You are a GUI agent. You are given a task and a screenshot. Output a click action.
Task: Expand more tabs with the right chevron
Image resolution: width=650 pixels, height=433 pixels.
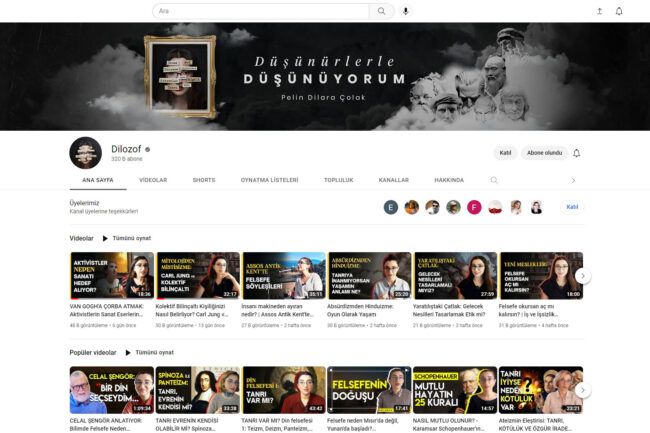(x=573, y=180)
